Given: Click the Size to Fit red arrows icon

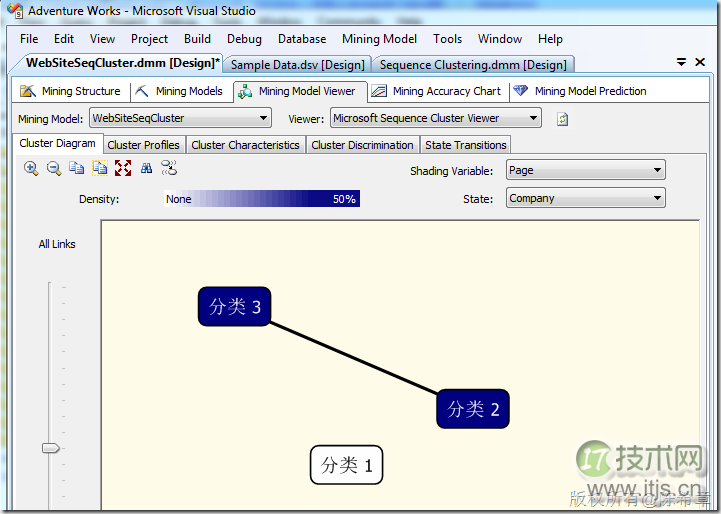Looking at the screenshot, I should pos(123,169).
